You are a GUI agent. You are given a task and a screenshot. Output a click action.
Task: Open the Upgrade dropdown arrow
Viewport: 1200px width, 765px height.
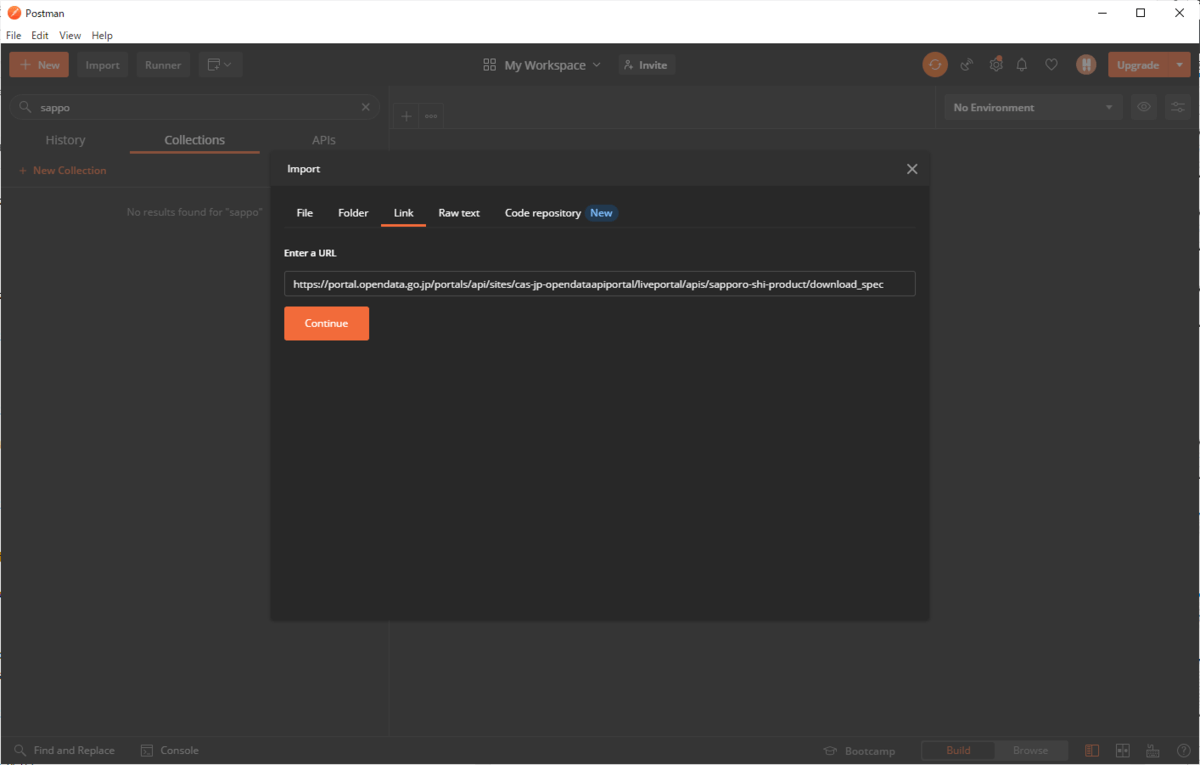pos(1180,65)
